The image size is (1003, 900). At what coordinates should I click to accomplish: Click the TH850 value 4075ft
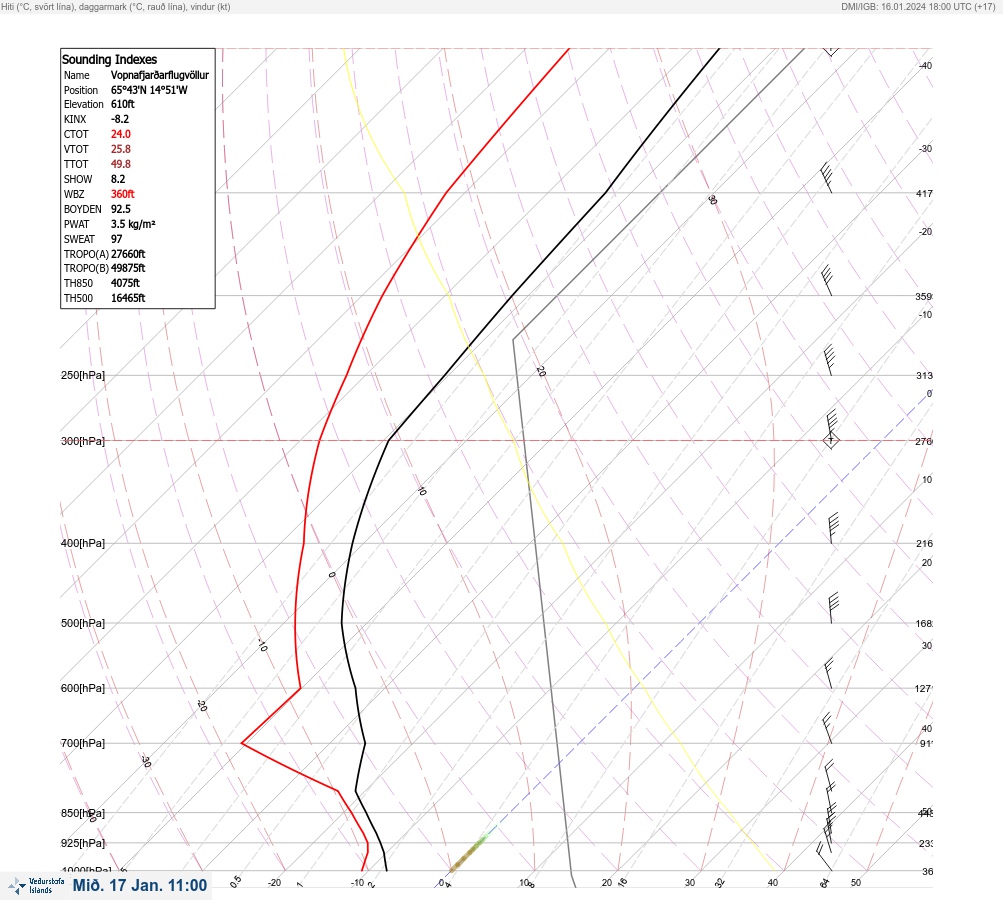coord(125,283)
